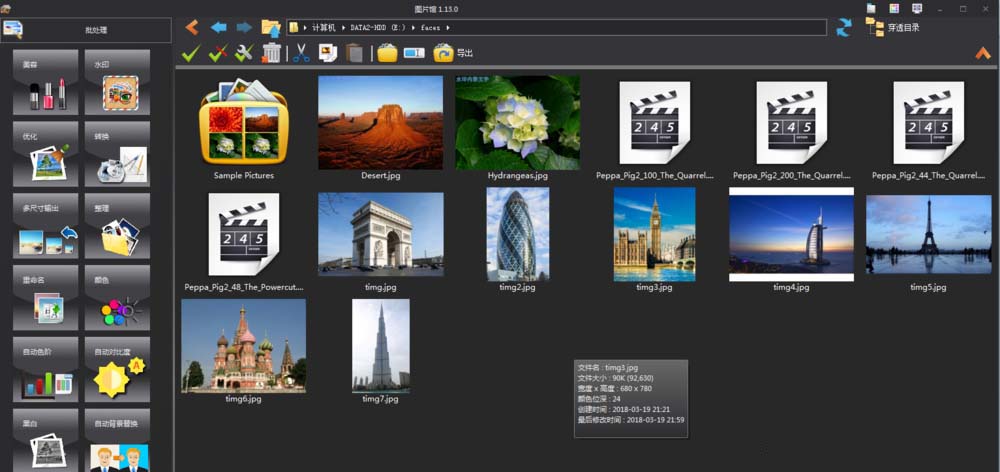Expand the arrow after faces in path
Screen dimensions: 1000x472
pyautogui.click(x=448, y=28)
